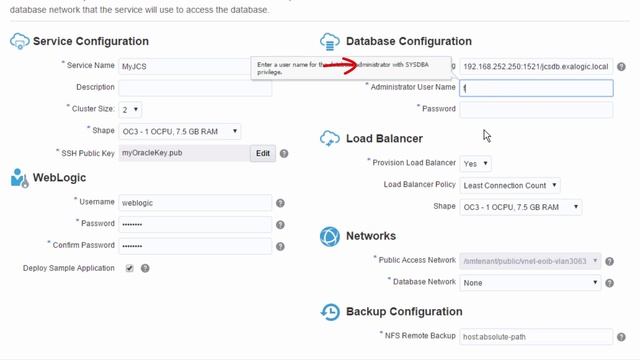Click the Database Configuration cloud icon

pos(330,42)
